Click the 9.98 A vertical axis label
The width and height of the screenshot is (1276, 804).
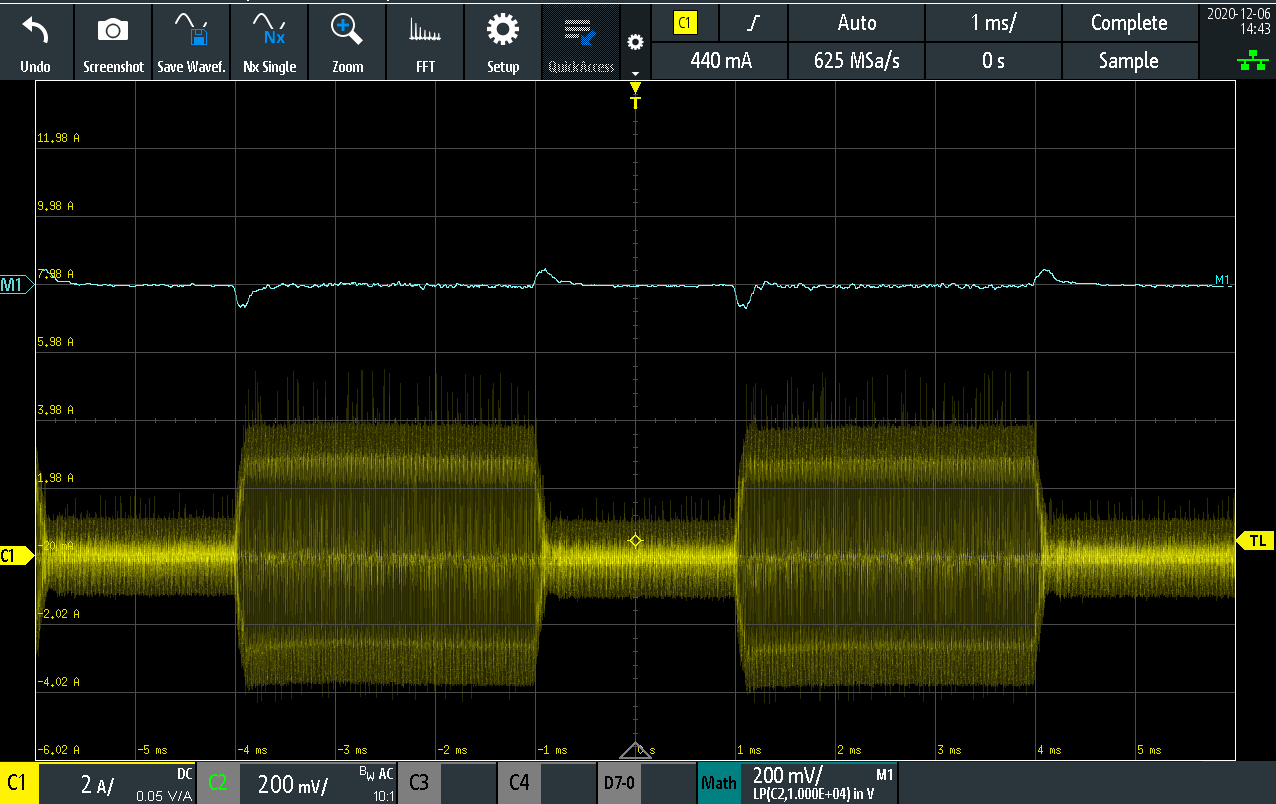57,206
